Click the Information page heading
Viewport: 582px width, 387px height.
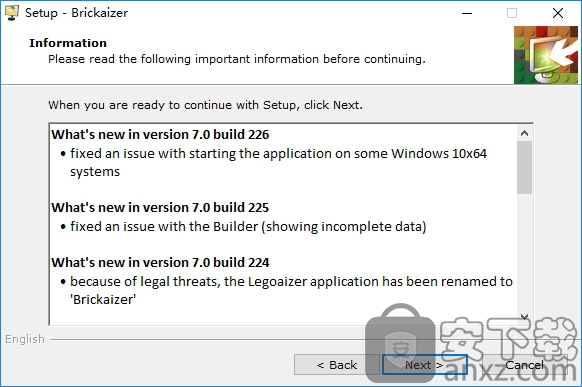[x=68, y=43]
